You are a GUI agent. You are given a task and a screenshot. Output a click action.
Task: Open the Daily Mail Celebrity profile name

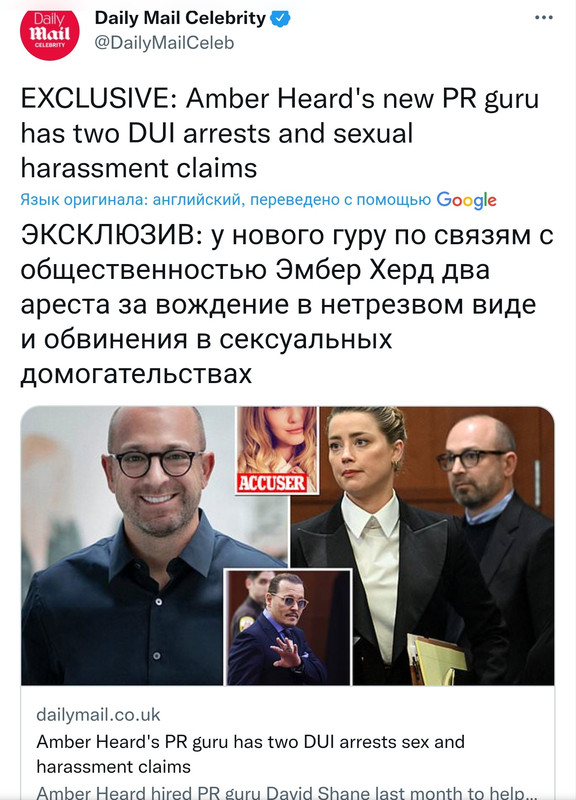[180, 18]
